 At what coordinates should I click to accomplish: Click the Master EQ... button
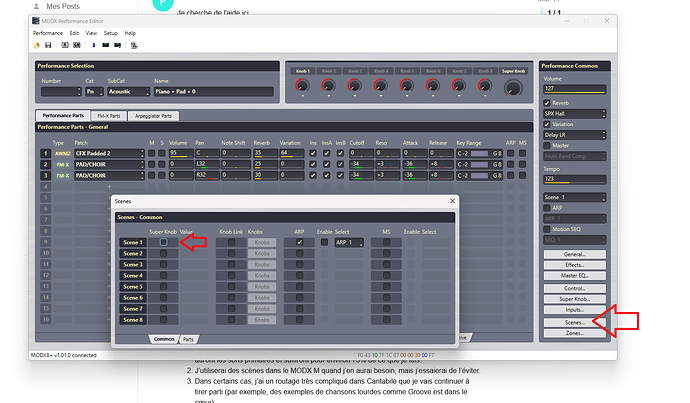tap(574, 275)
